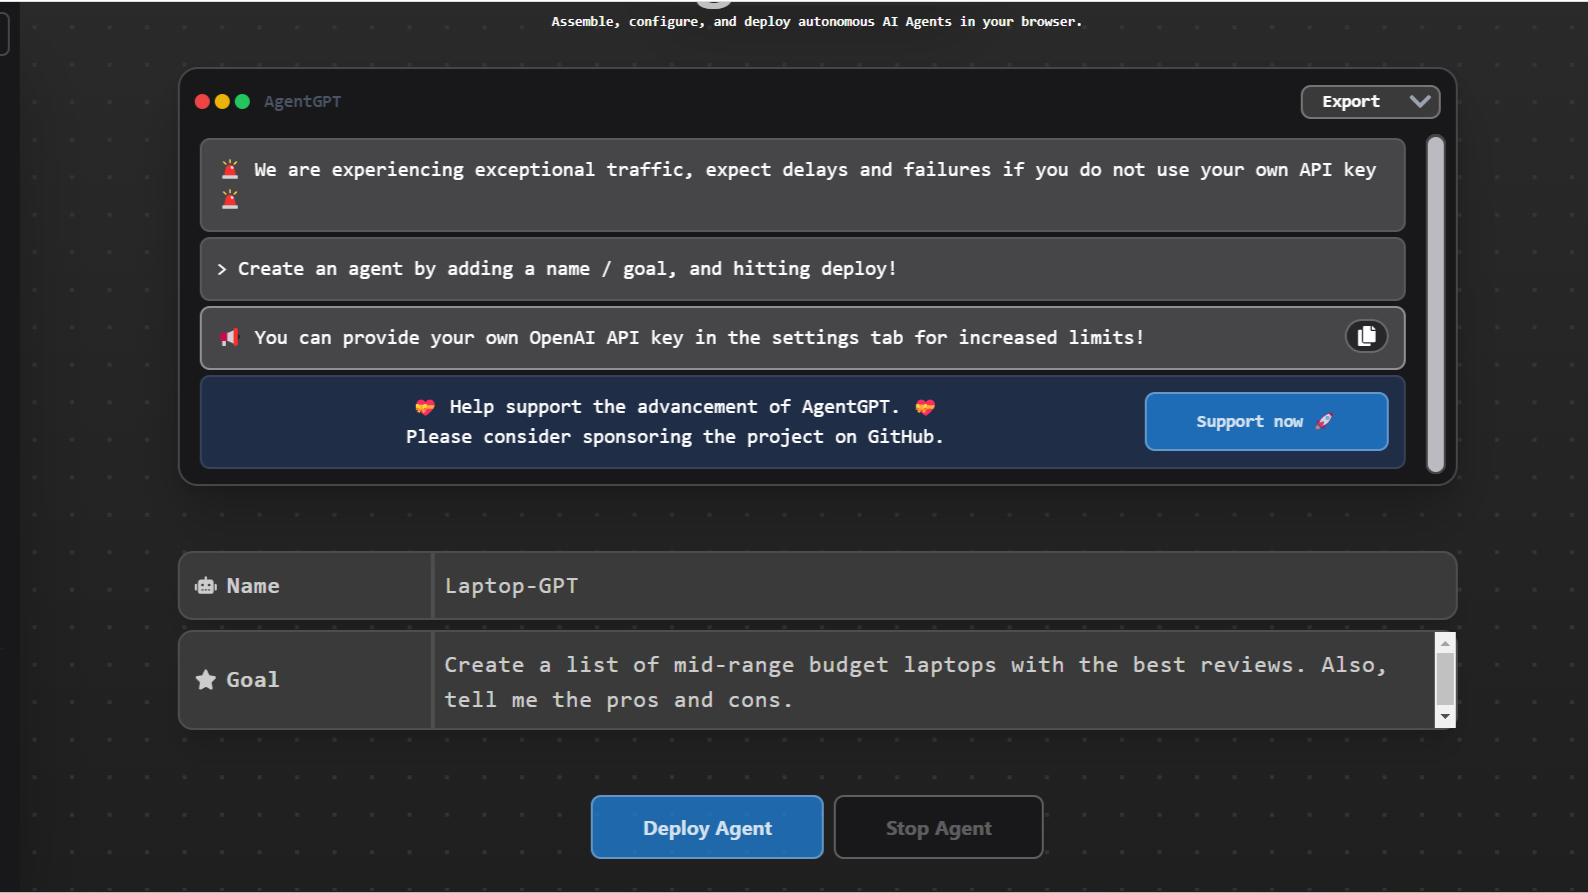1588x893 pixels.
Task: Click the arrow prompt before "Create an agent"
Action: [222, 269]
